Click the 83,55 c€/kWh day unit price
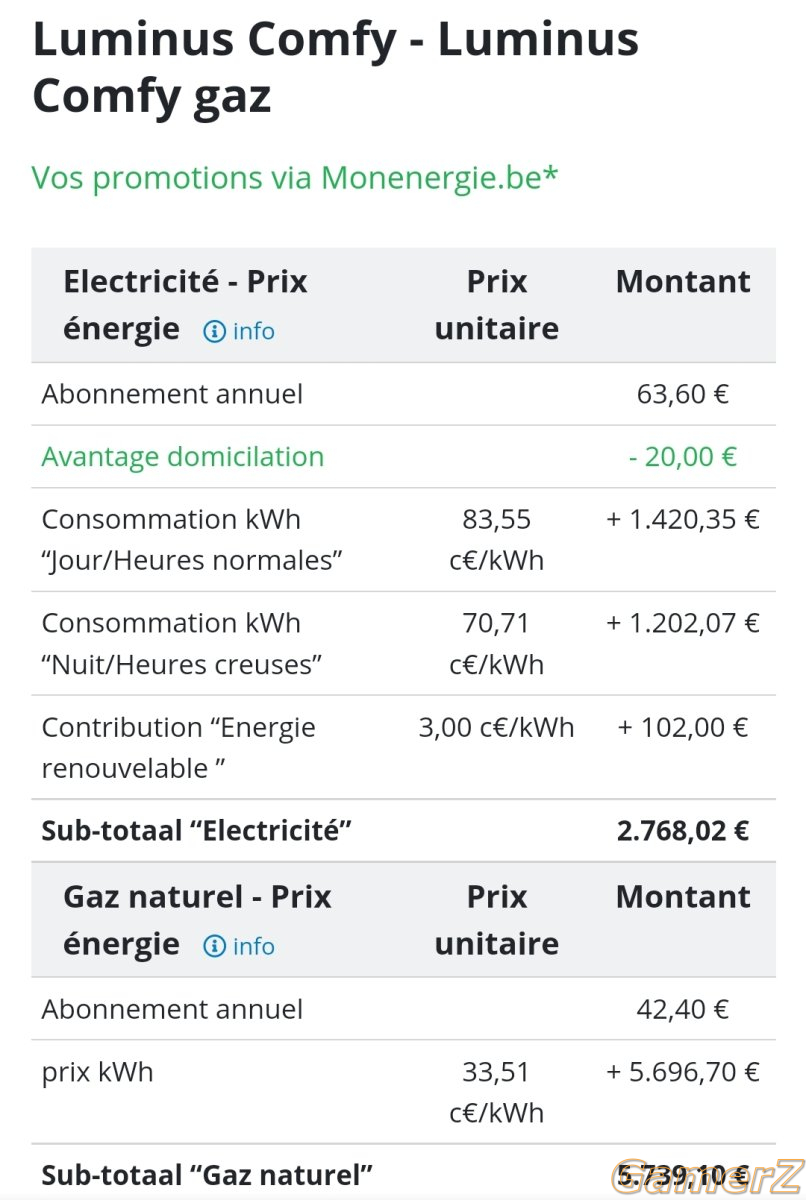 click(x=497, y=540)
